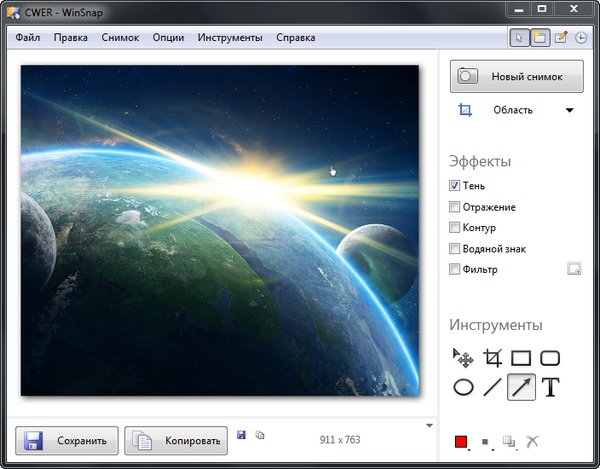Uncheck the Тень shadow effect
The width and height of the screenshot is (600, 469).
pos(455,186)
